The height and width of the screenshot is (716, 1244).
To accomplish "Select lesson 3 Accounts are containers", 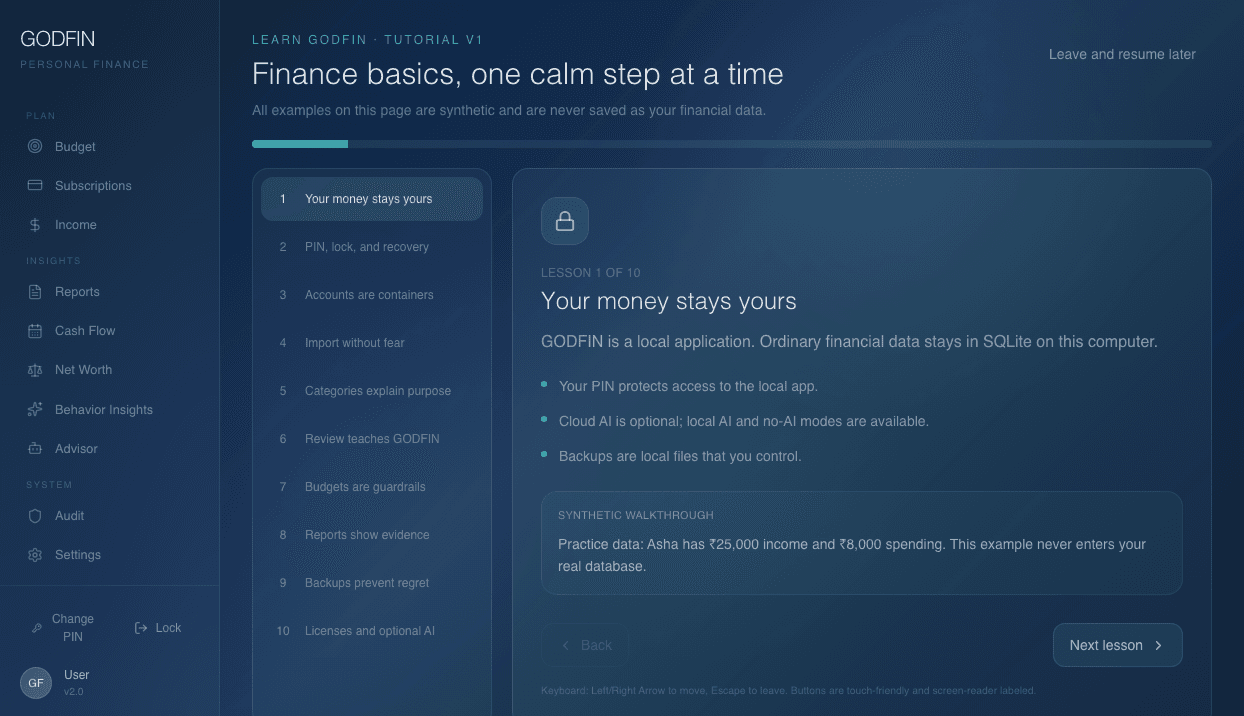I will point(372,295).
